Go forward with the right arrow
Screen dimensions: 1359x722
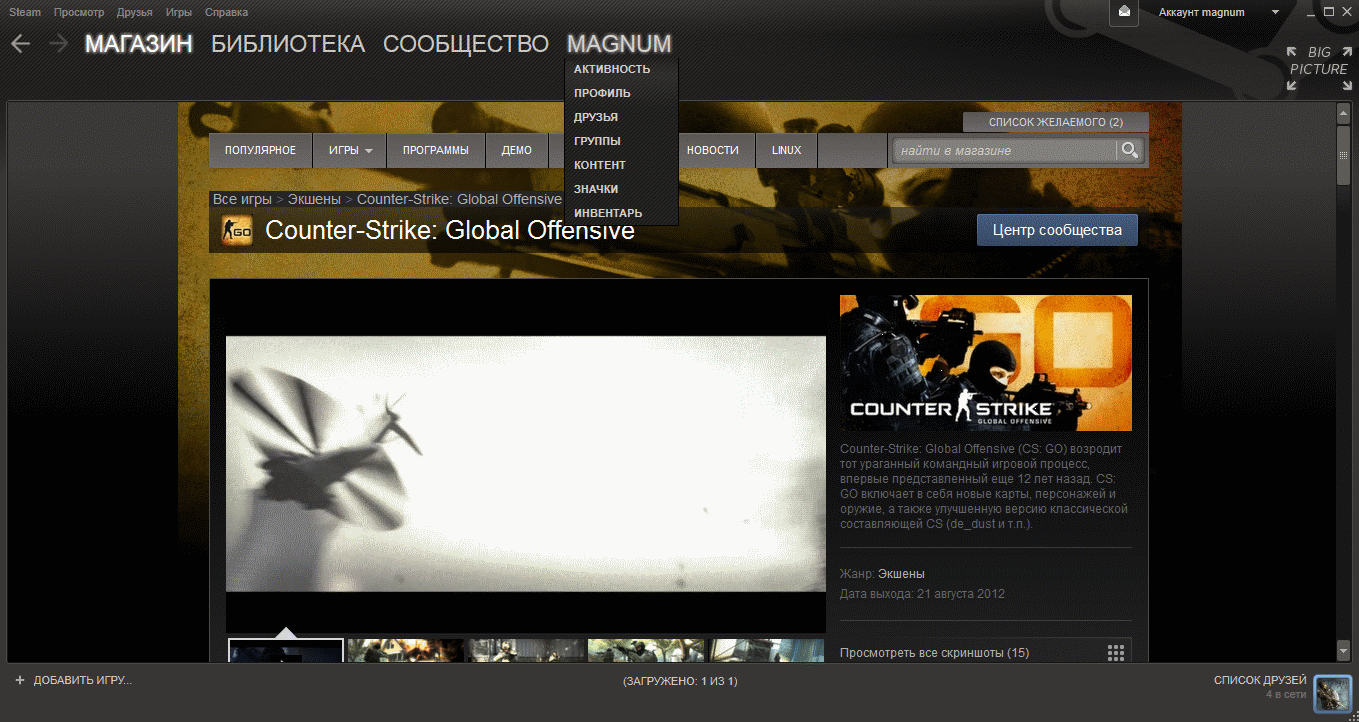(x=58, y=44)
